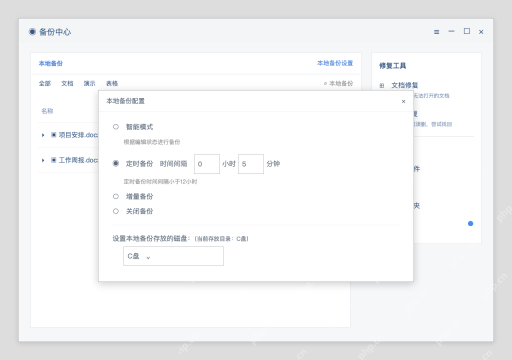Select the 智能模式 radio option
Viewport: 512px width, 360px height.
(x=116, y=127)
